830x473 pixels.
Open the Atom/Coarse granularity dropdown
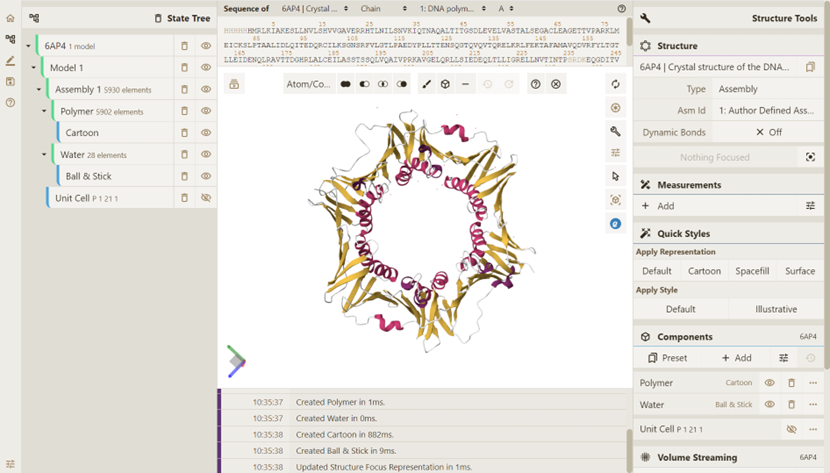pyautogui.click(x=308, y=85)
